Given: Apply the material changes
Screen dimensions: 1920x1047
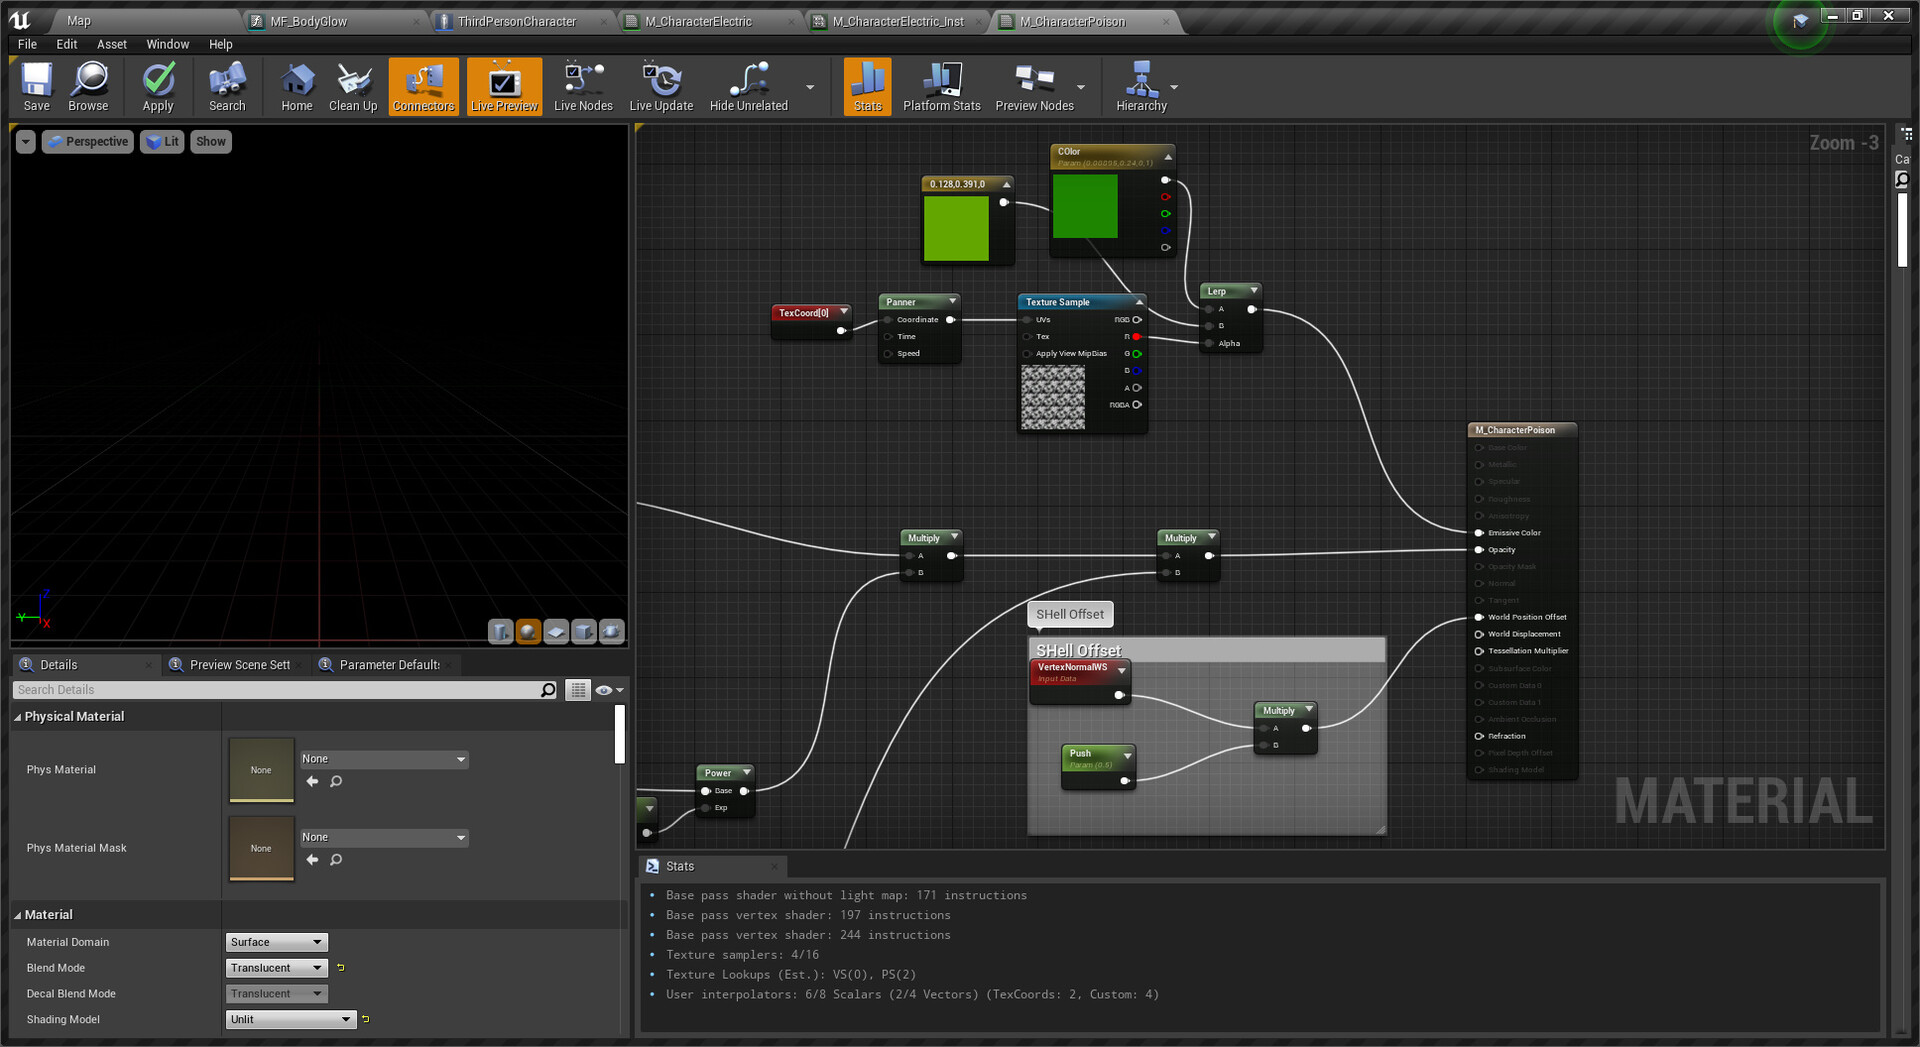Looking at the screenshot, I should 158,86.
